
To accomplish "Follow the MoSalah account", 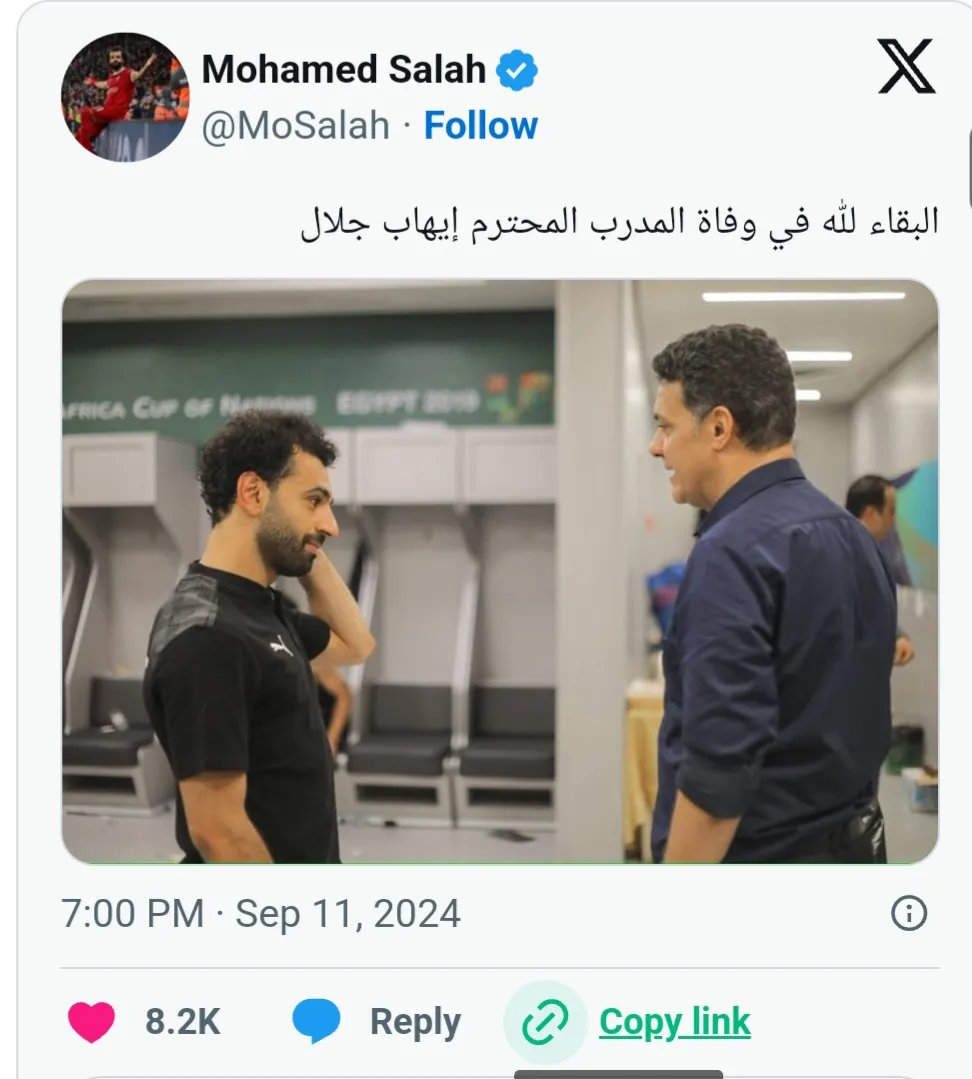I will tap(480, 126).
